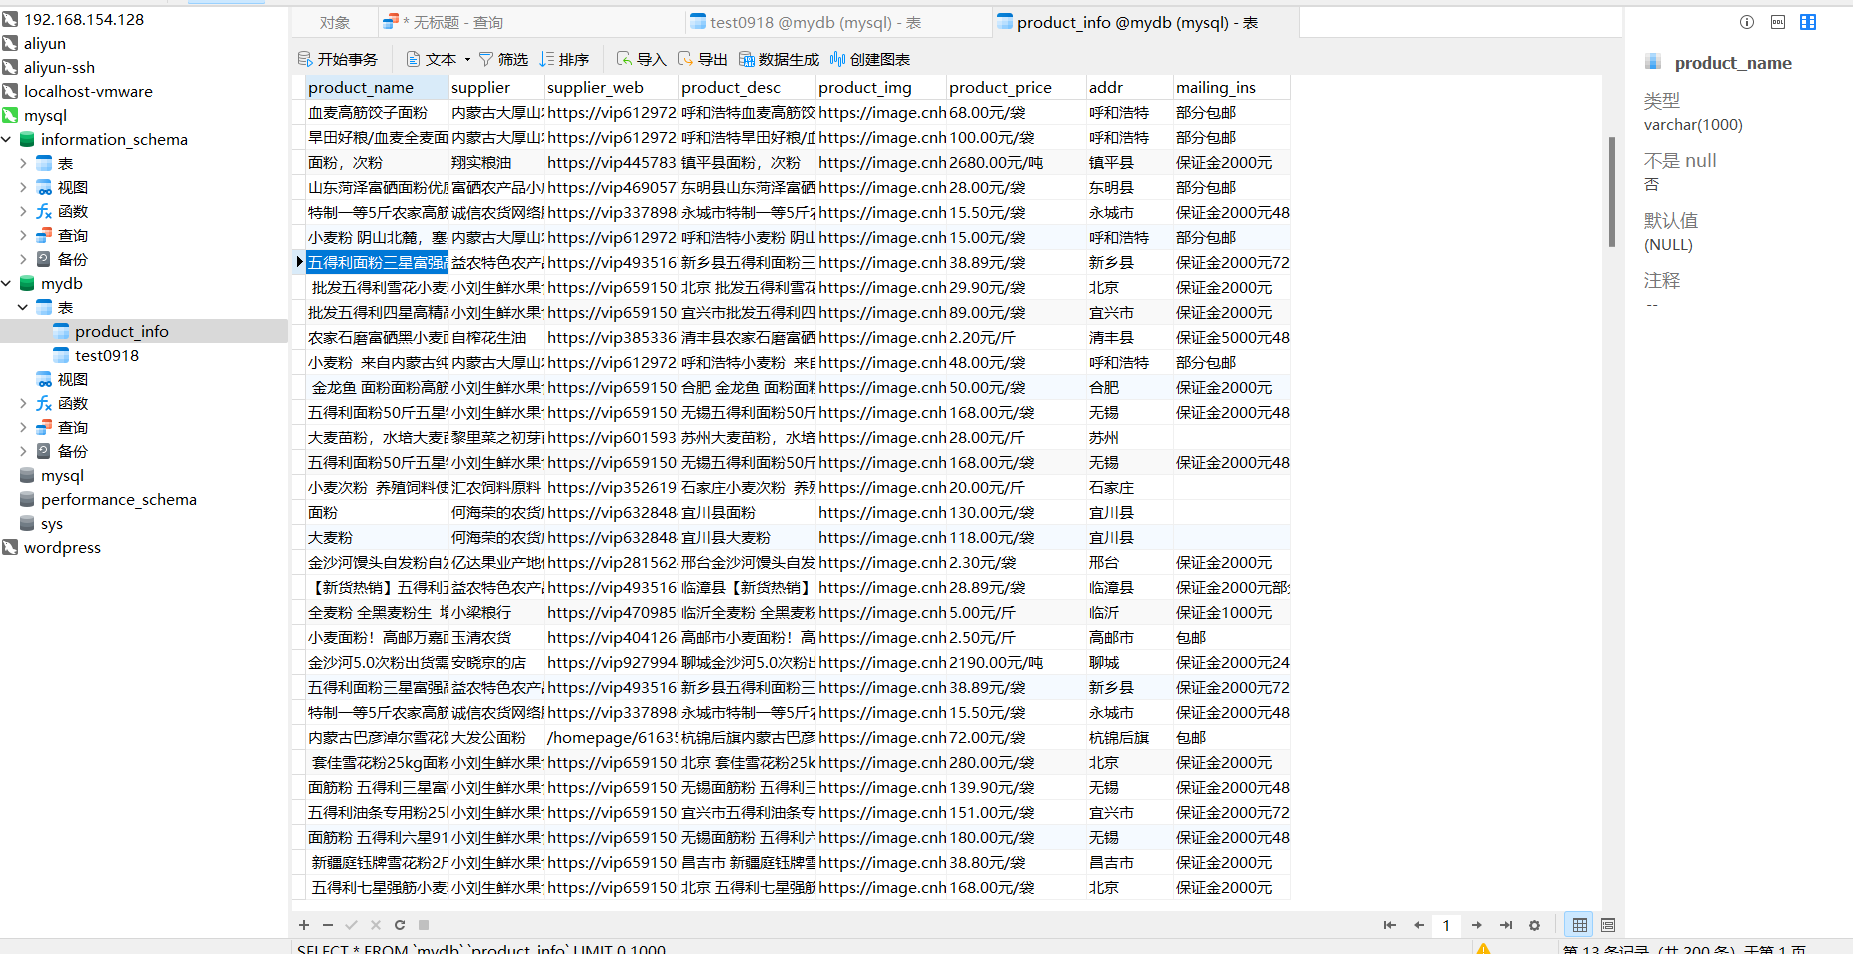This screenshot has height=954, width=1853.
Task: Click the supplier cell 大发公面粉
Action: click(x=496, y=738)
